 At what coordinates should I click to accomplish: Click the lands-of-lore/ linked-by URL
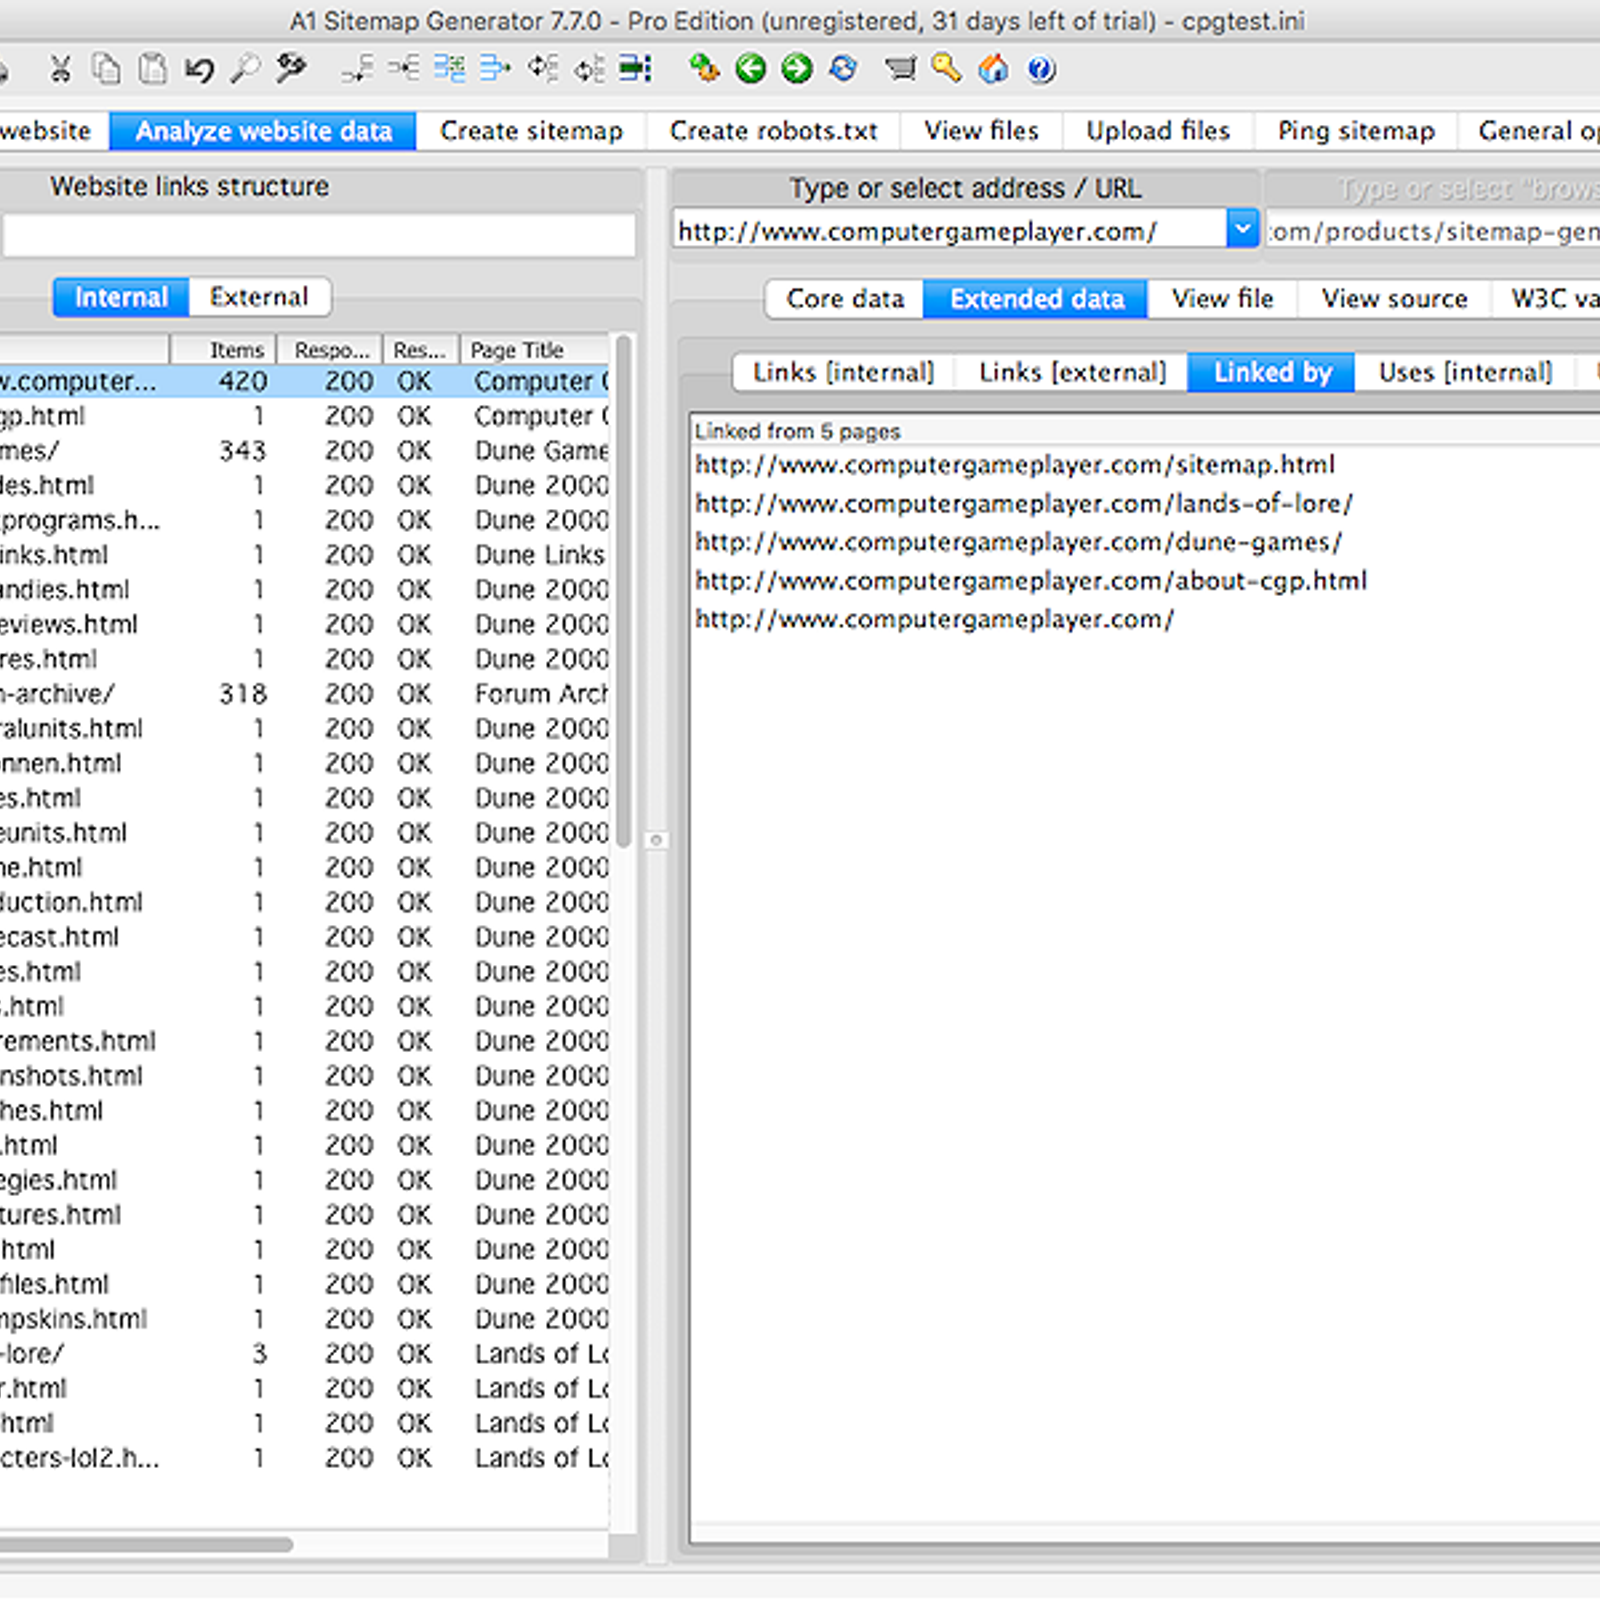point(1024,503)
